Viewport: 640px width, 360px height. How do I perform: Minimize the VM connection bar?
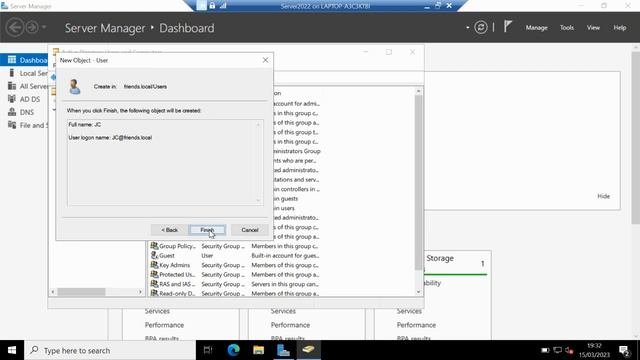point(427,6)
